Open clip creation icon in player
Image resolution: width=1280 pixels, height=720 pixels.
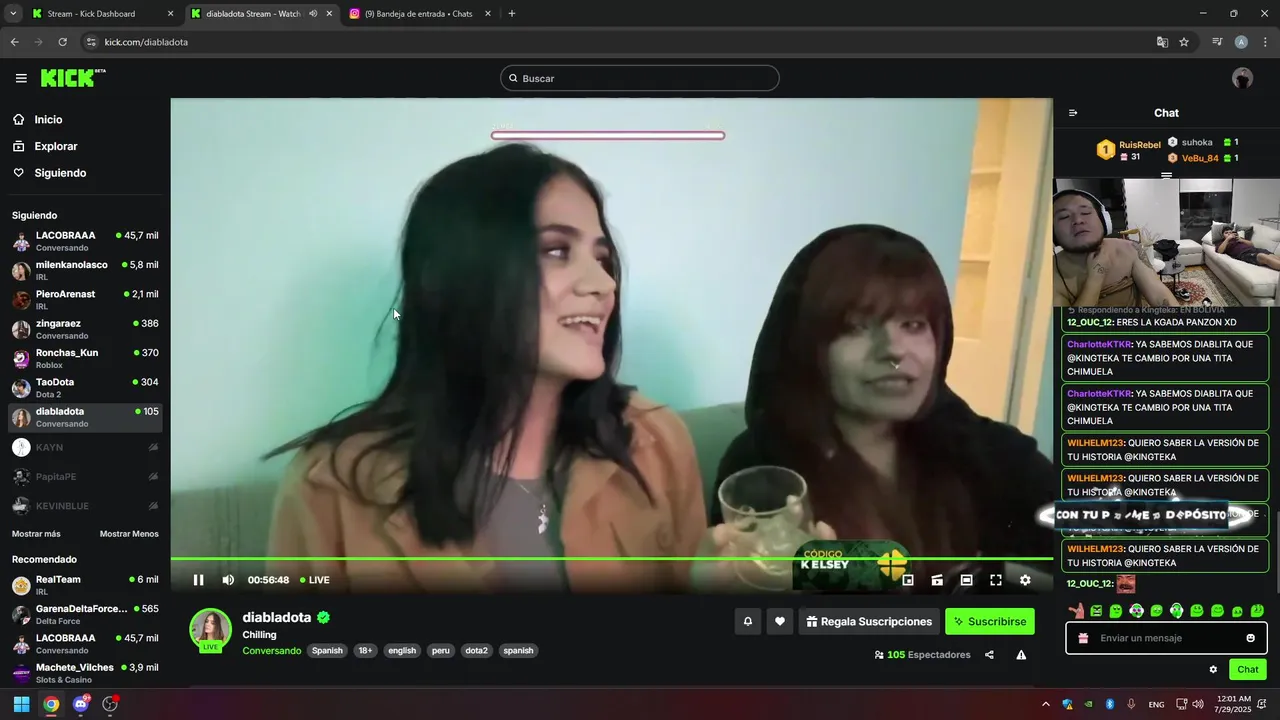click(x=937, y=580)
